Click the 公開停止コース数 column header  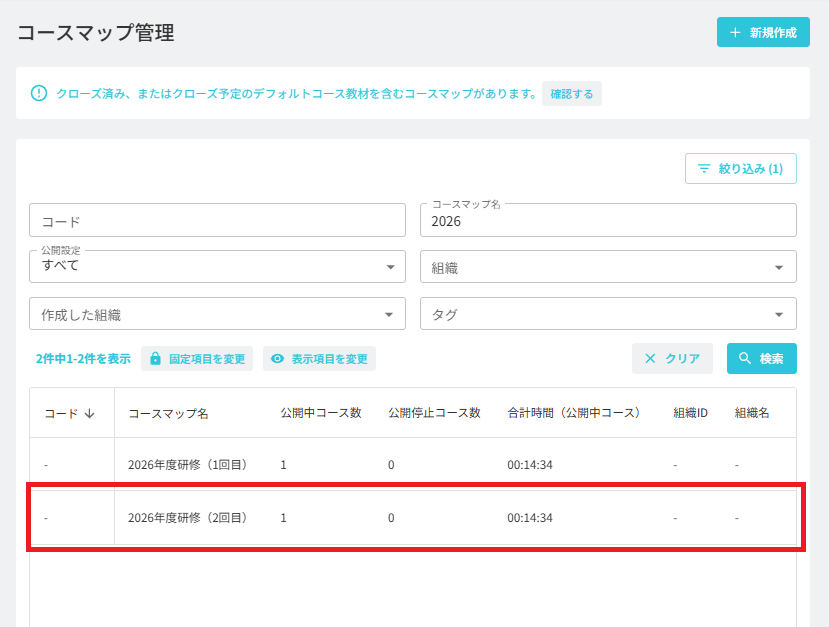(x=434, y=413)
